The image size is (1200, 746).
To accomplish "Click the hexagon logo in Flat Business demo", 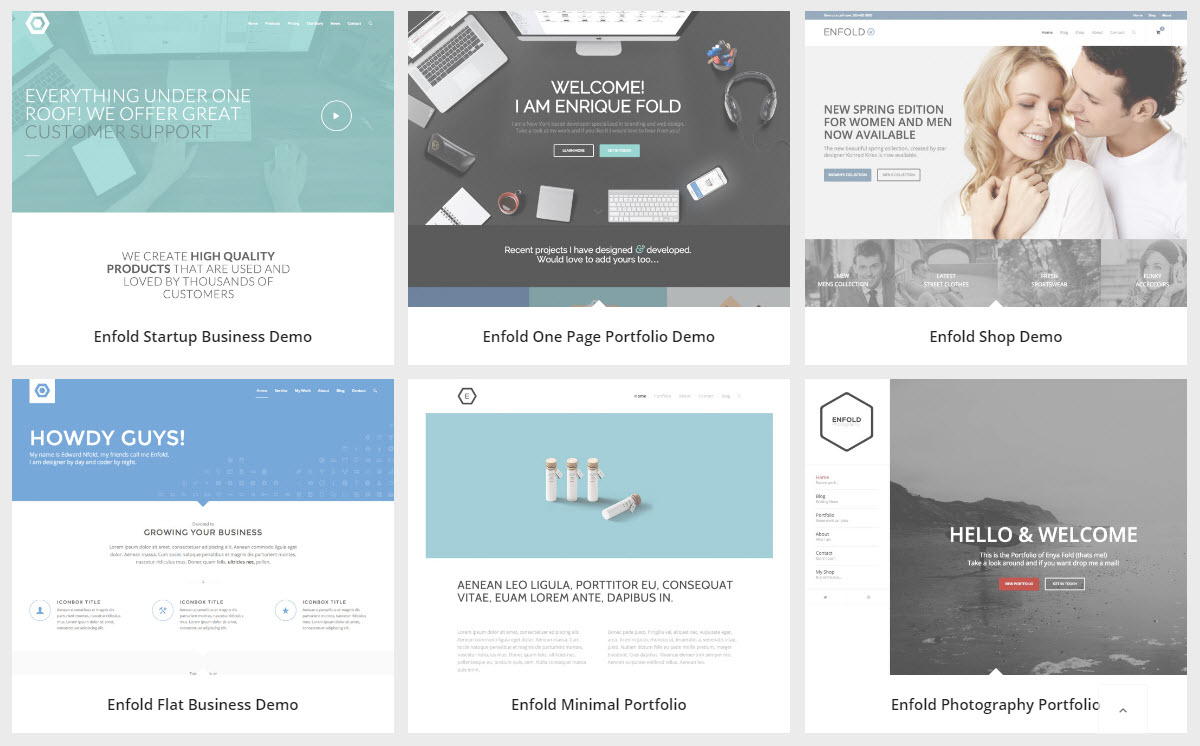I will pos(42,391).
